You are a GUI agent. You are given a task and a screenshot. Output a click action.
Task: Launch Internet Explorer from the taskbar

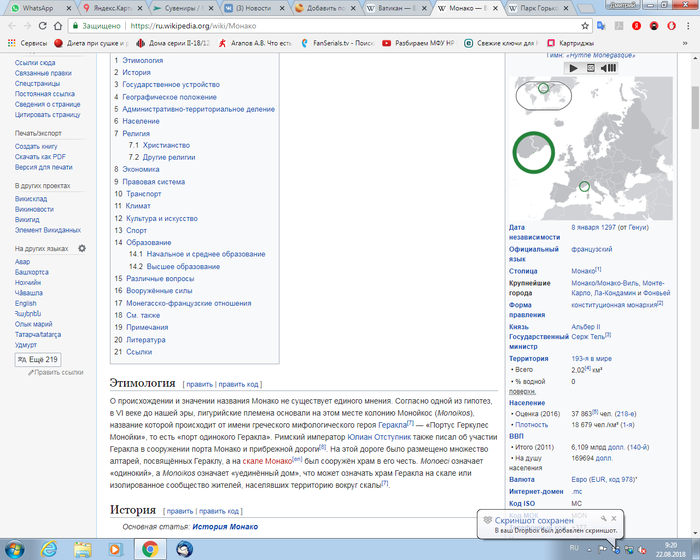click(47, 548)
